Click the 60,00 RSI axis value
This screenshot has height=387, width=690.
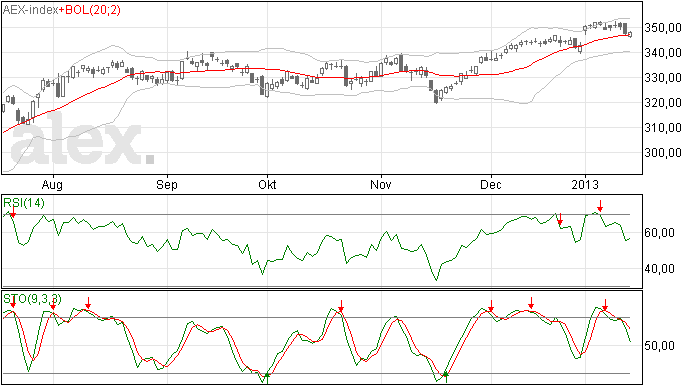659,233
